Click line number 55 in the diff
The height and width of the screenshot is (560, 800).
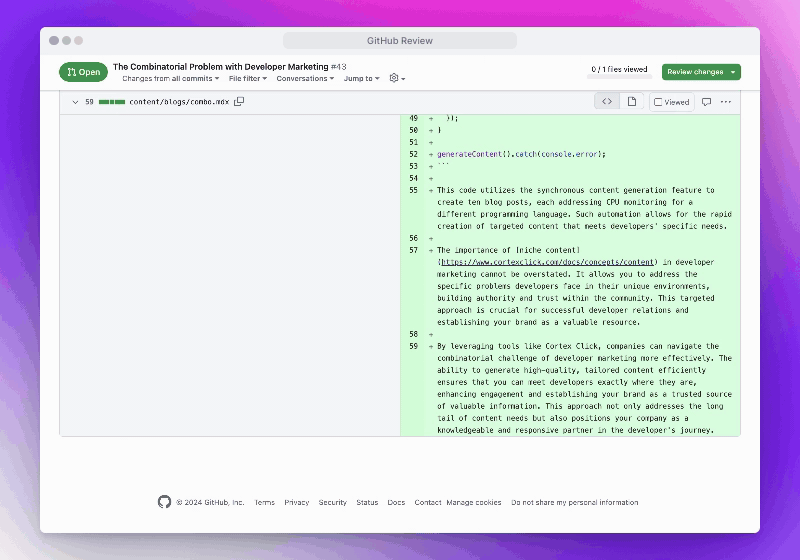tap(413, 190)
